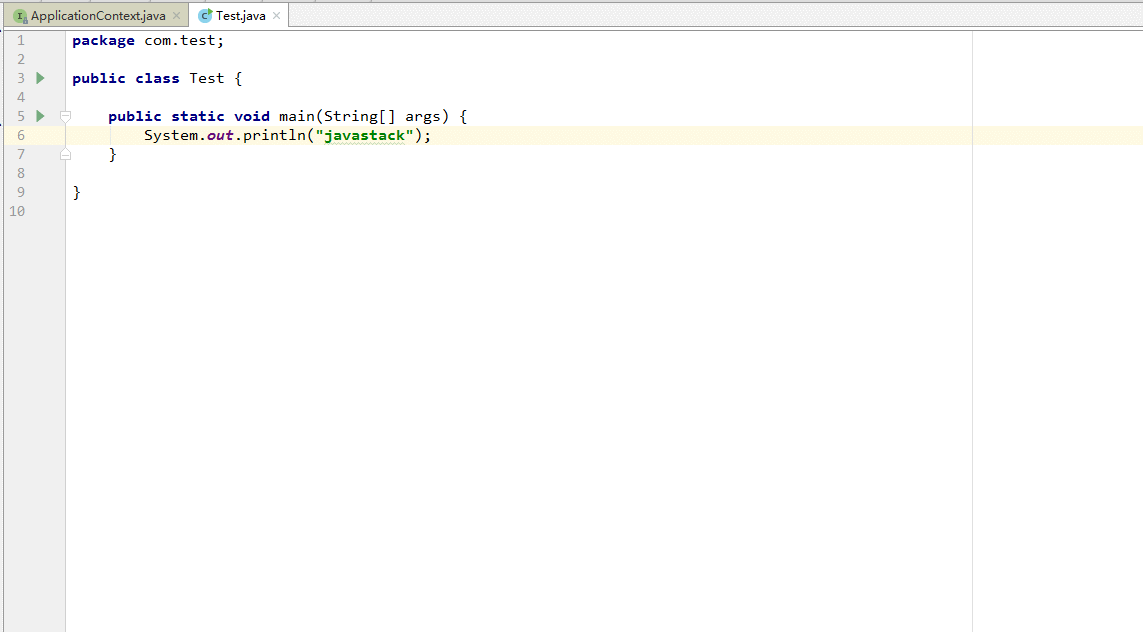Click the 'println' method call
Viewport: 1143px width, 632px height.
click(274, 136)
